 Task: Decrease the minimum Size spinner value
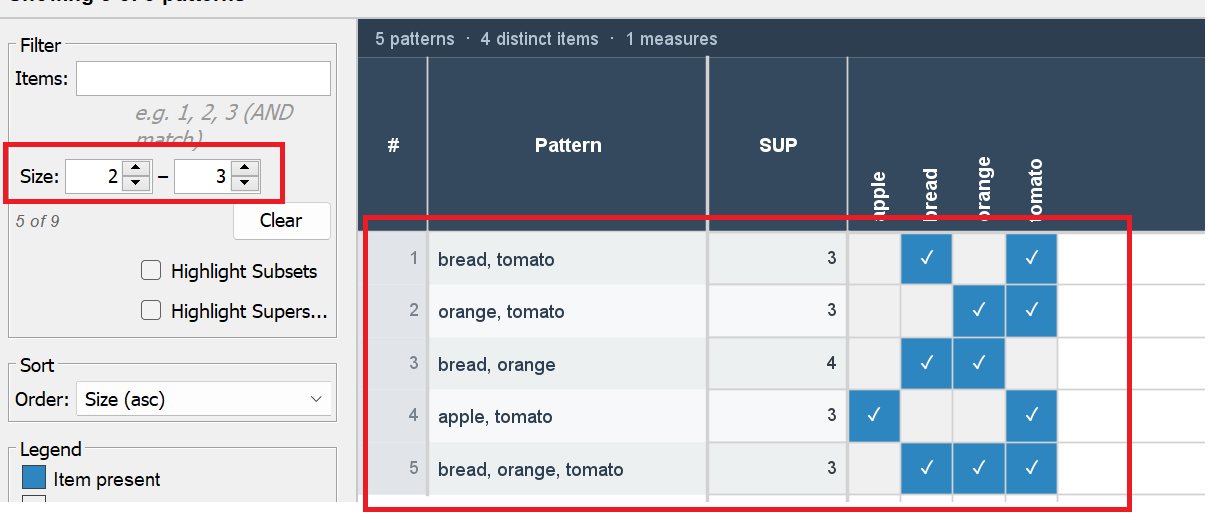pyautogui.click(x=136, y=184)
